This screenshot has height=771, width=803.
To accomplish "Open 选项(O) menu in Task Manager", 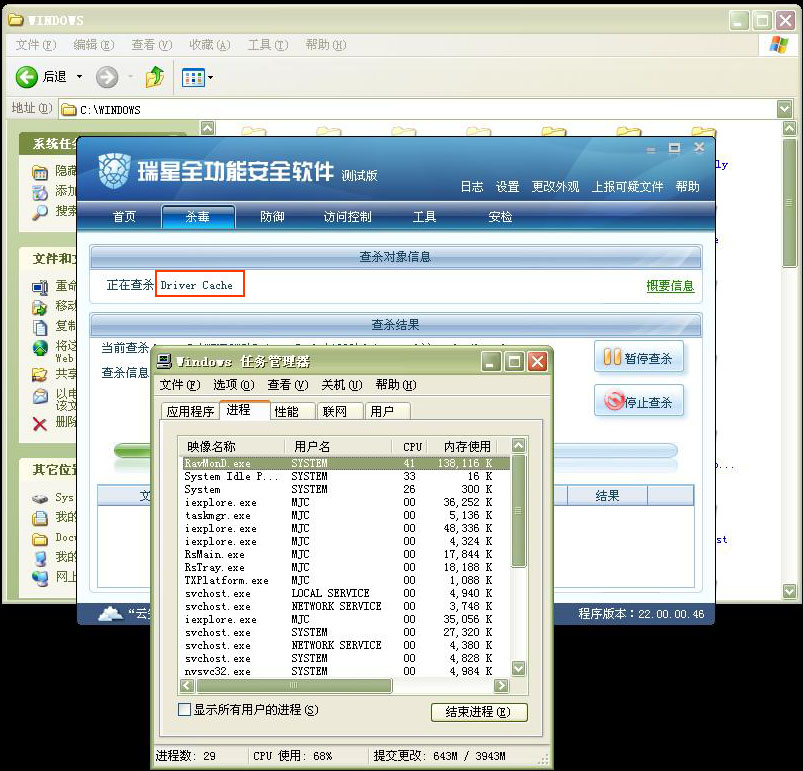I will click(x=234, y=384).
